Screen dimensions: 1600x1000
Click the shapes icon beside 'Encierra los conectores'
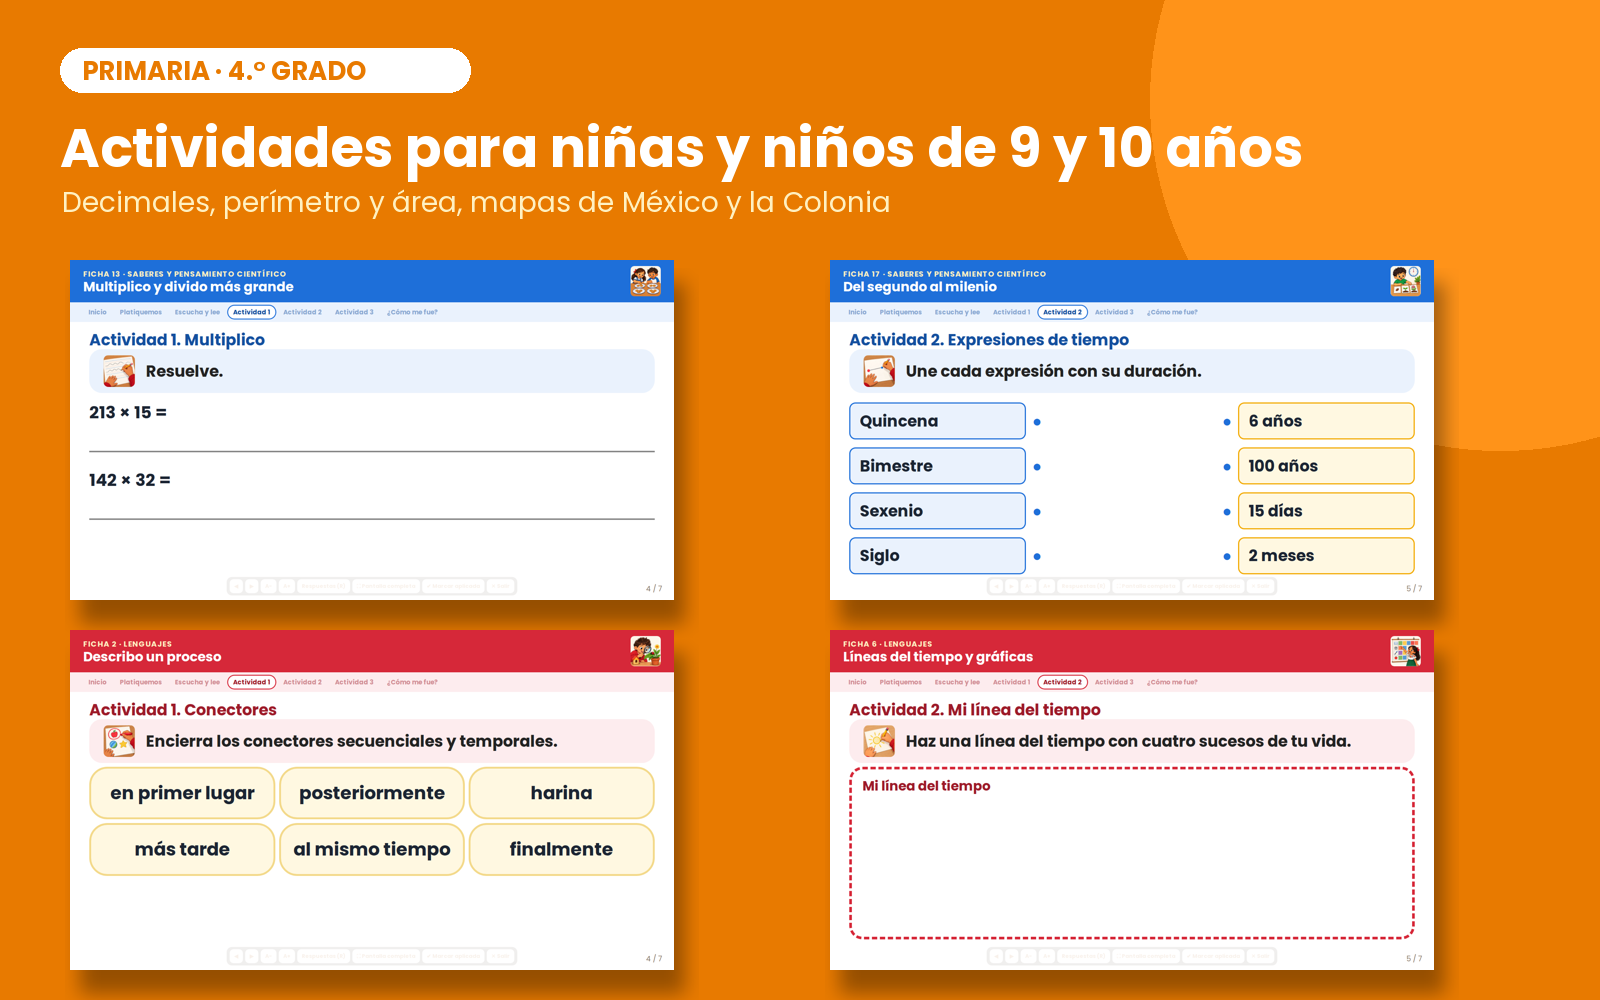[x=119, y=741]
